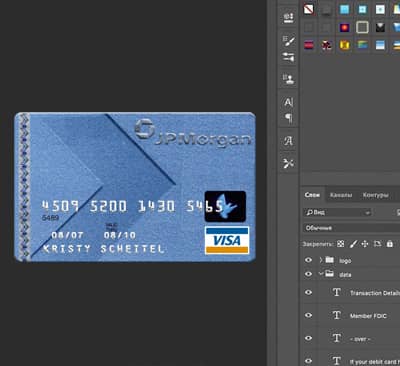The width and height of the screenshot is (400, 366).
Task: Apply the no-style (red slash) swatch
Action: [x=309, y=9]
